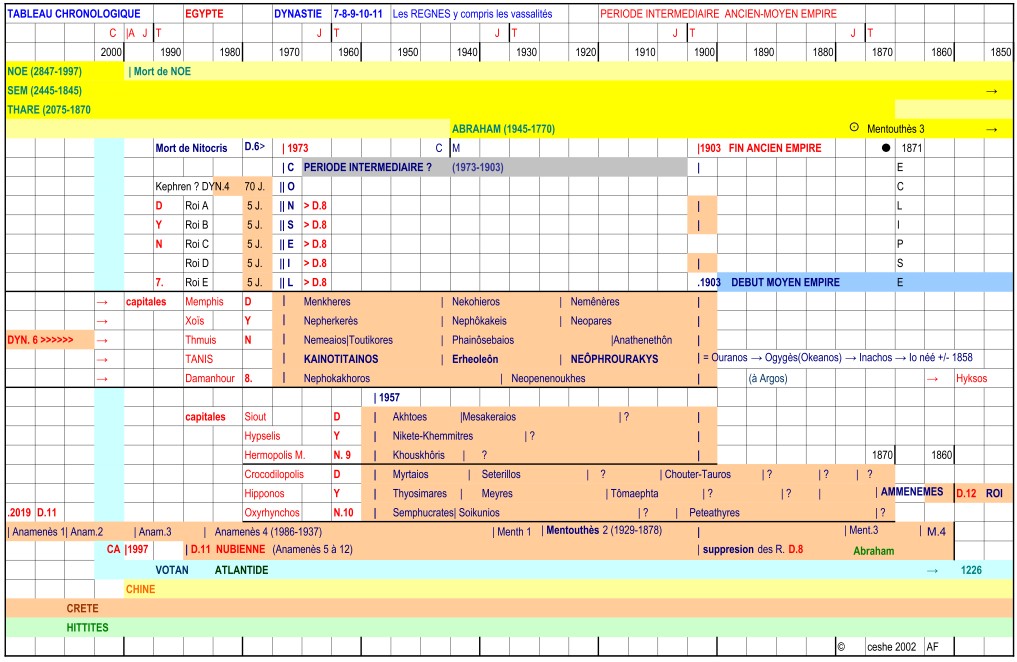This screenshot has width=1017, height=662.
Task: Select the "Nikete-Khemmitres" king name
Action: pos(433,436)
